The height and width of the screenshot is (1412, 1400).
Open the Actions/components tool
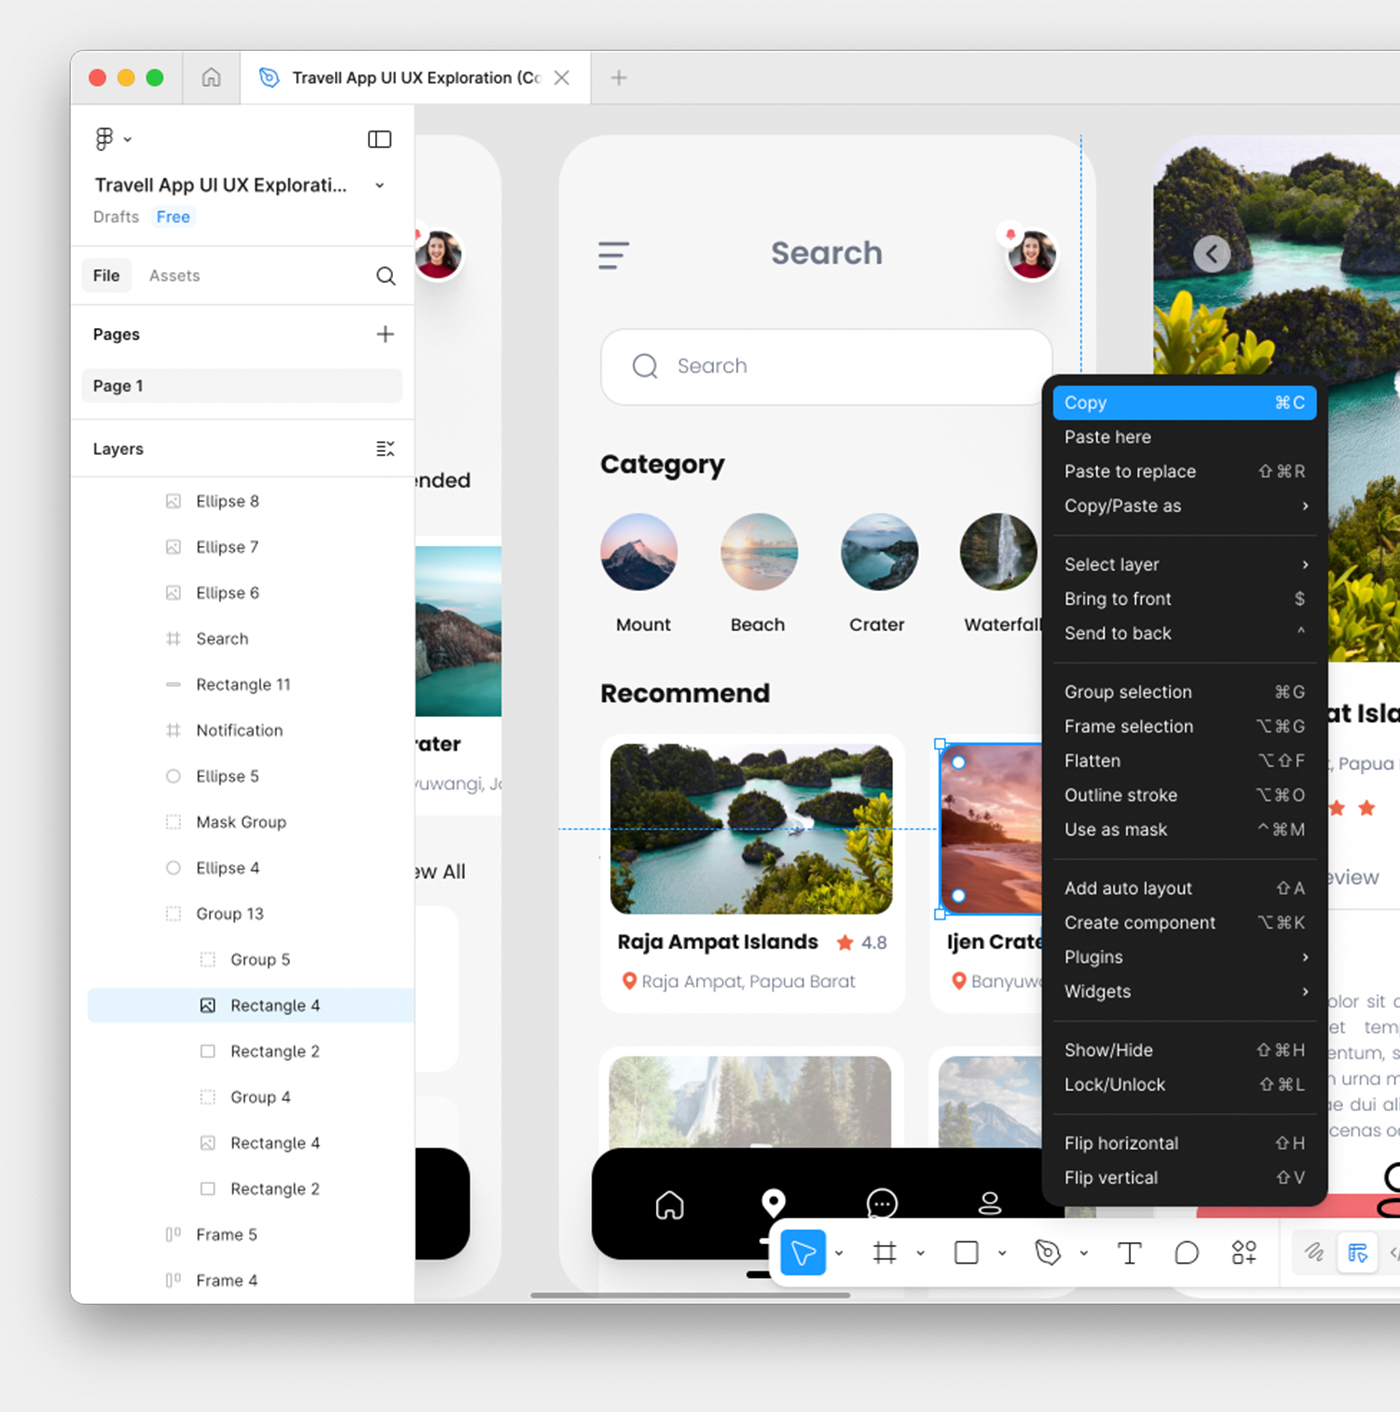(1244, 1253)
